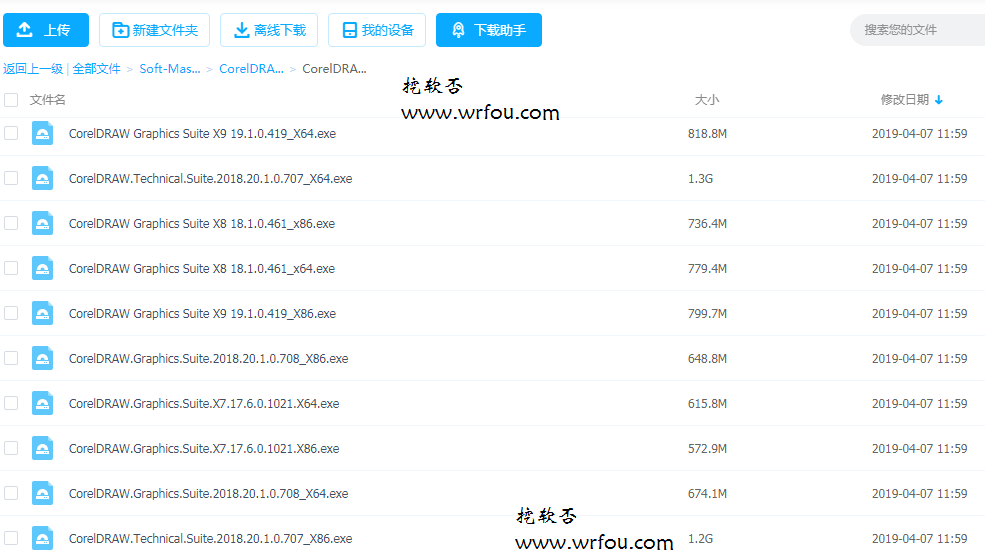Check the box for Technical.Suite 707_X86.exe

(11, 538)
